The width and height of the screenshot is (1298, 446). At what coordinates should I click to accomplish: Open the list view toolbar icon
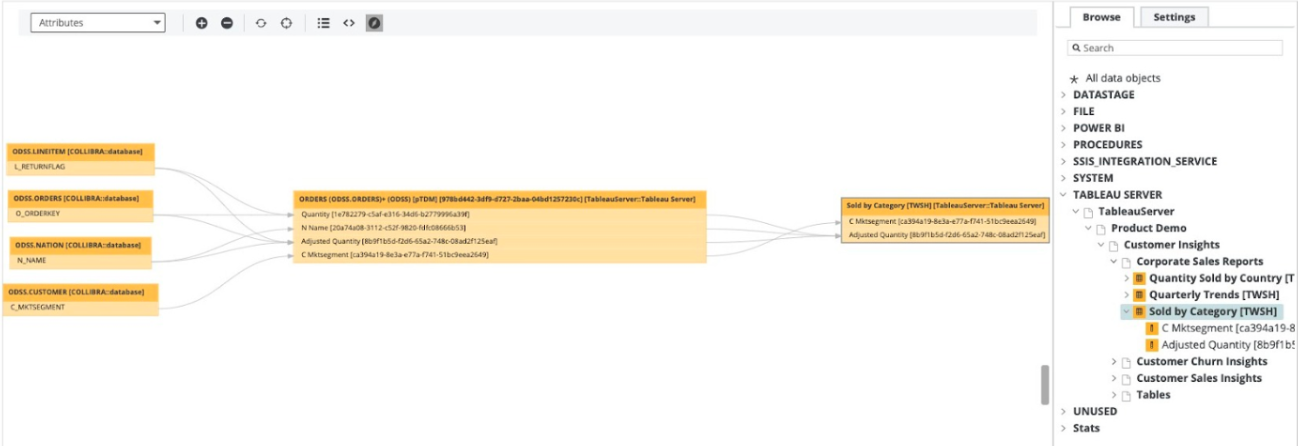tap(323, 23)
